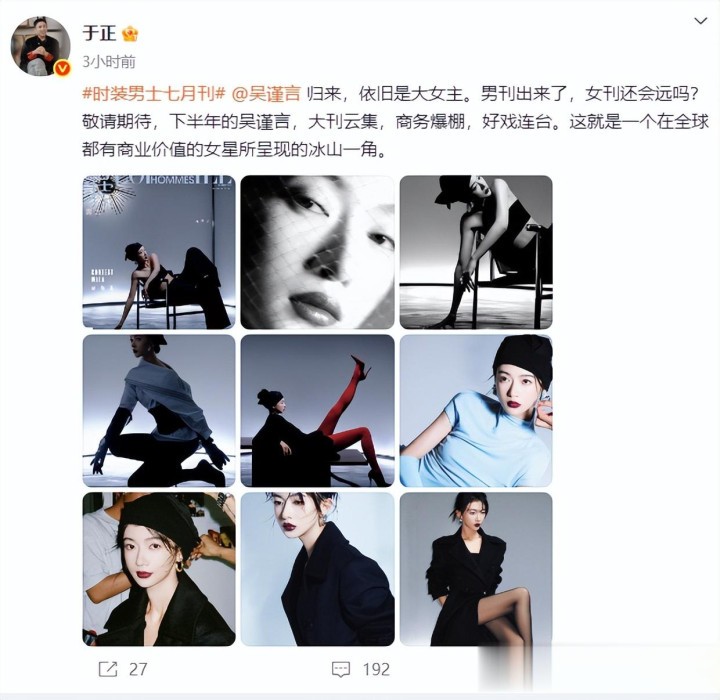Open 于正's profile avatar
The width and height of the screenshot is (720, 700).
click(40, 46)
